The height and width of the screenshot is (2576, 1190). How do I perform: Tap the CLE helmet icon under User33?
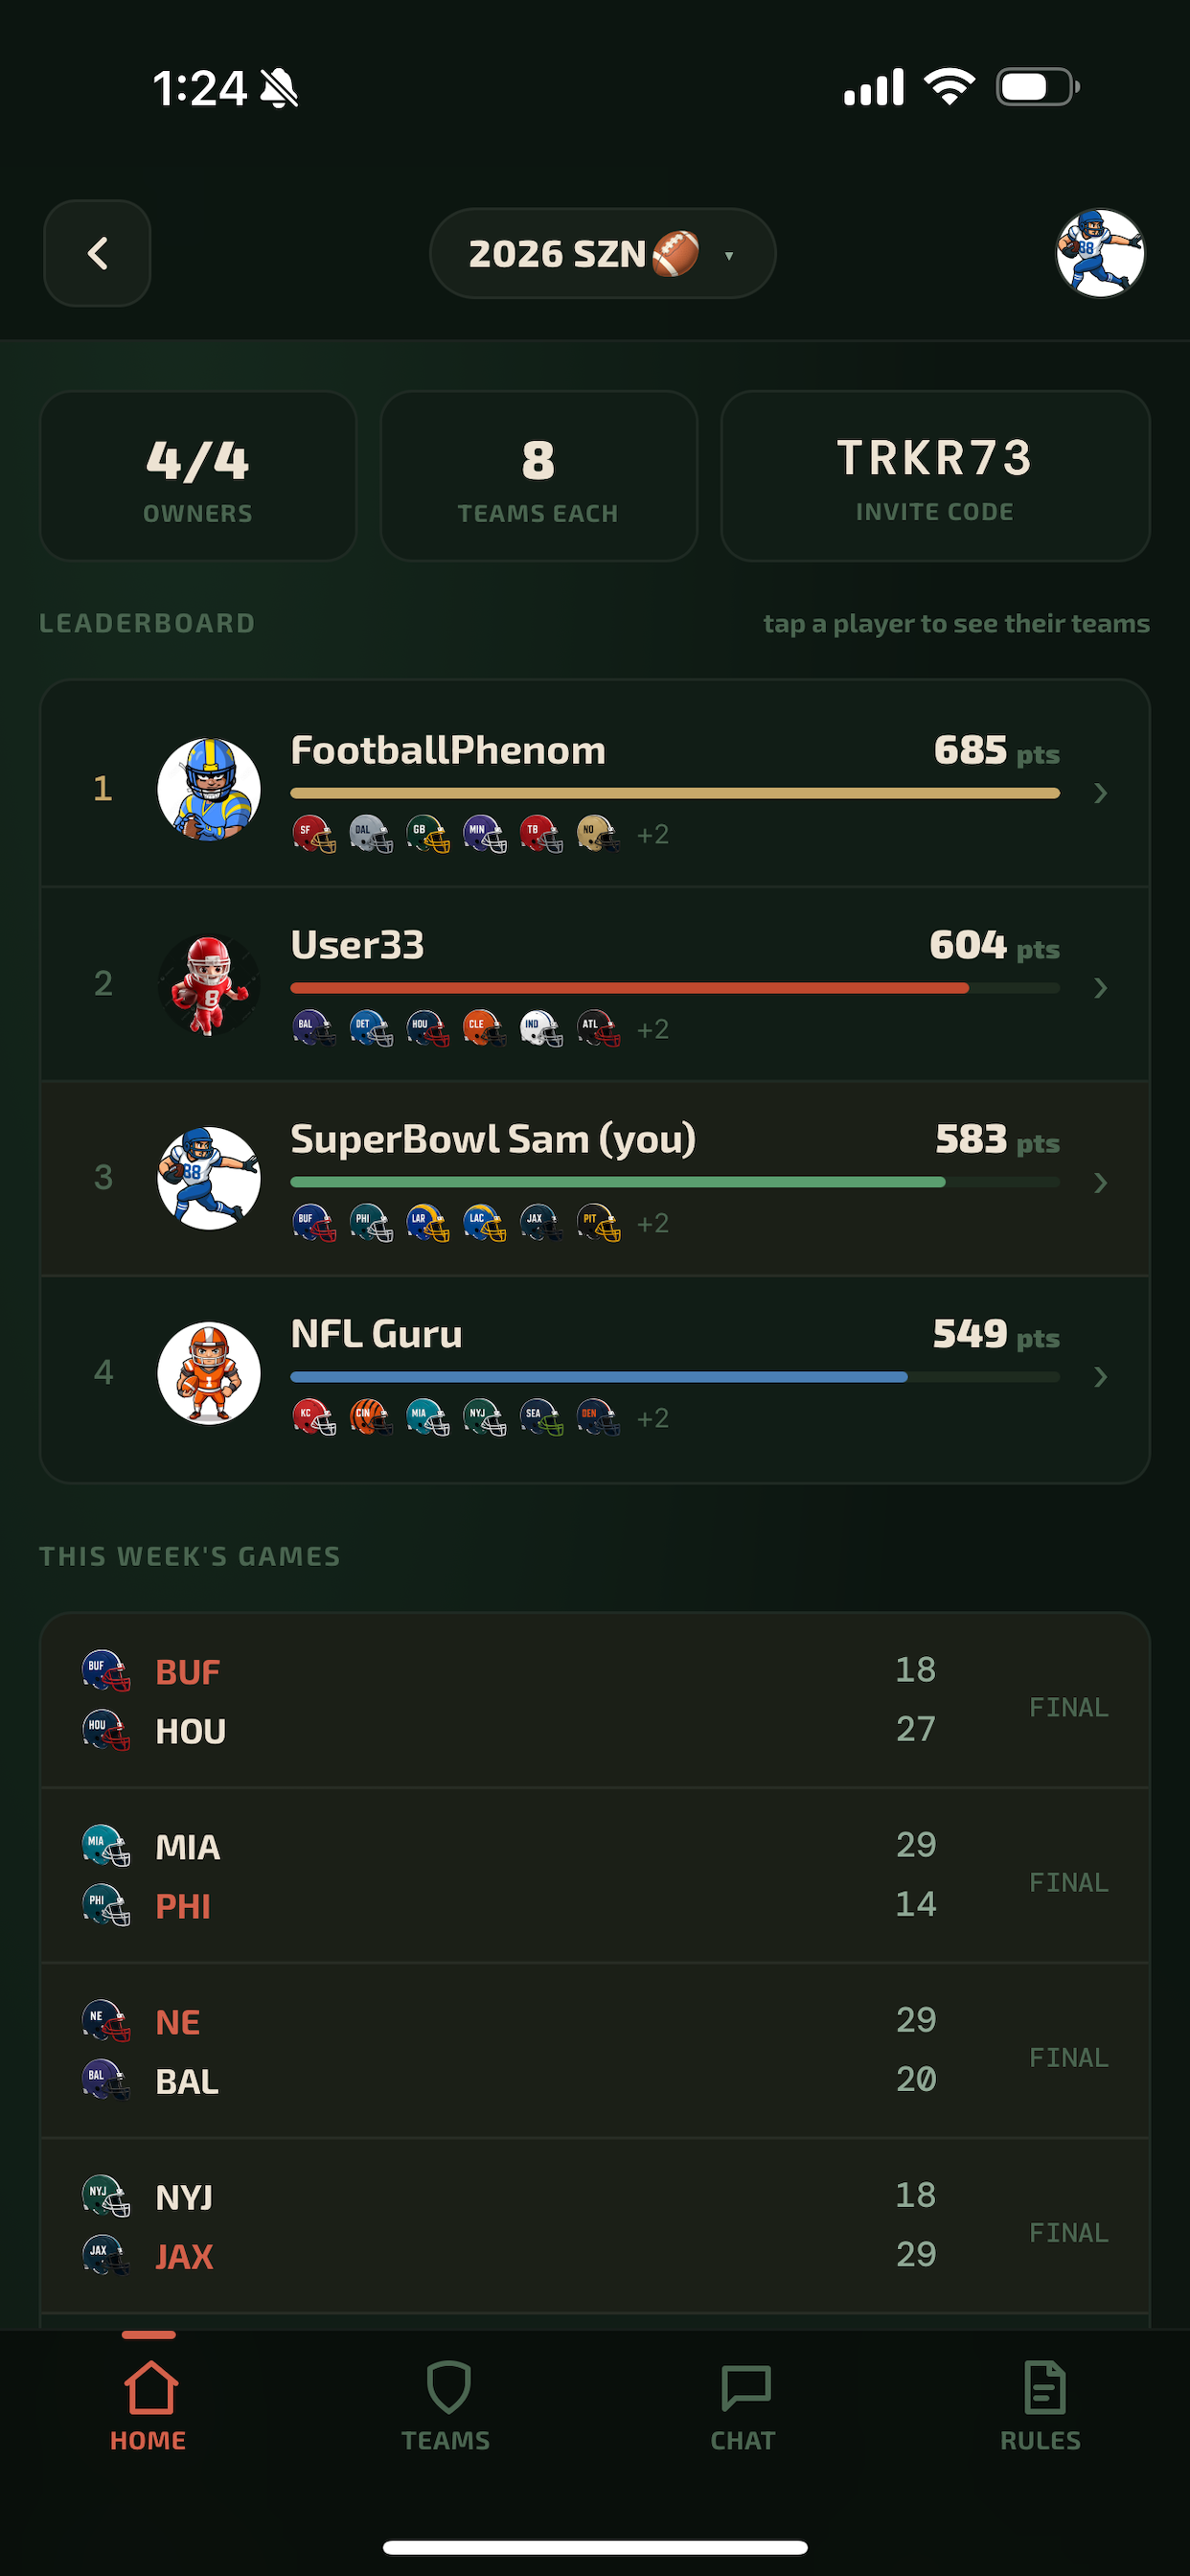click(484, 1027)
